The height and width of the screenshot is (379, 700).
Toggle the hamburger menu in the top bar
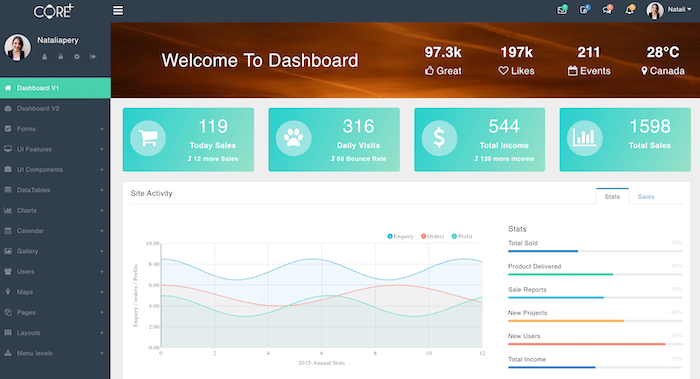coord(118,10)
